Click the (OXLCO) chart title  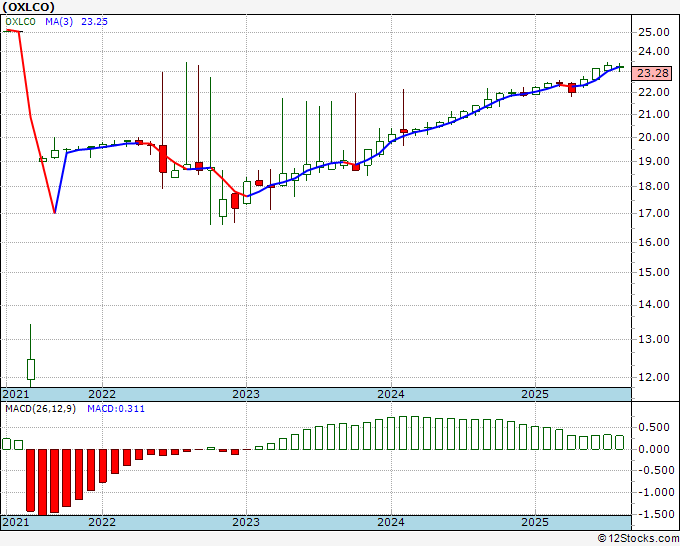pyautogui.click(x=29, y=7)
